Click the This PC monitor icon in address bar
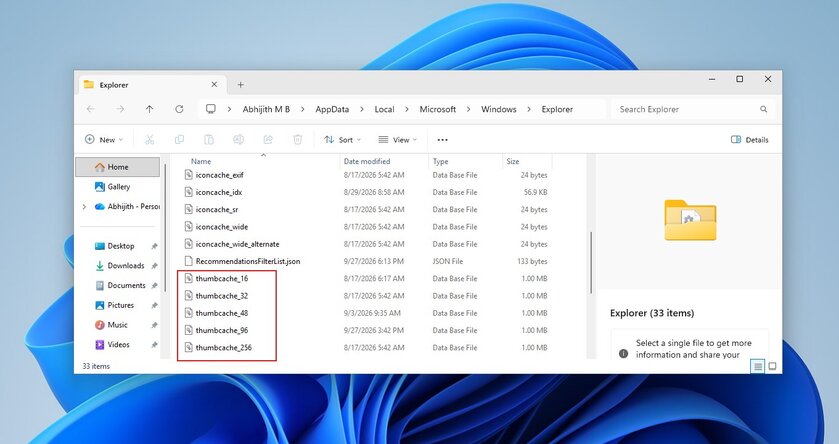The image size is (839, 444). 211,109
